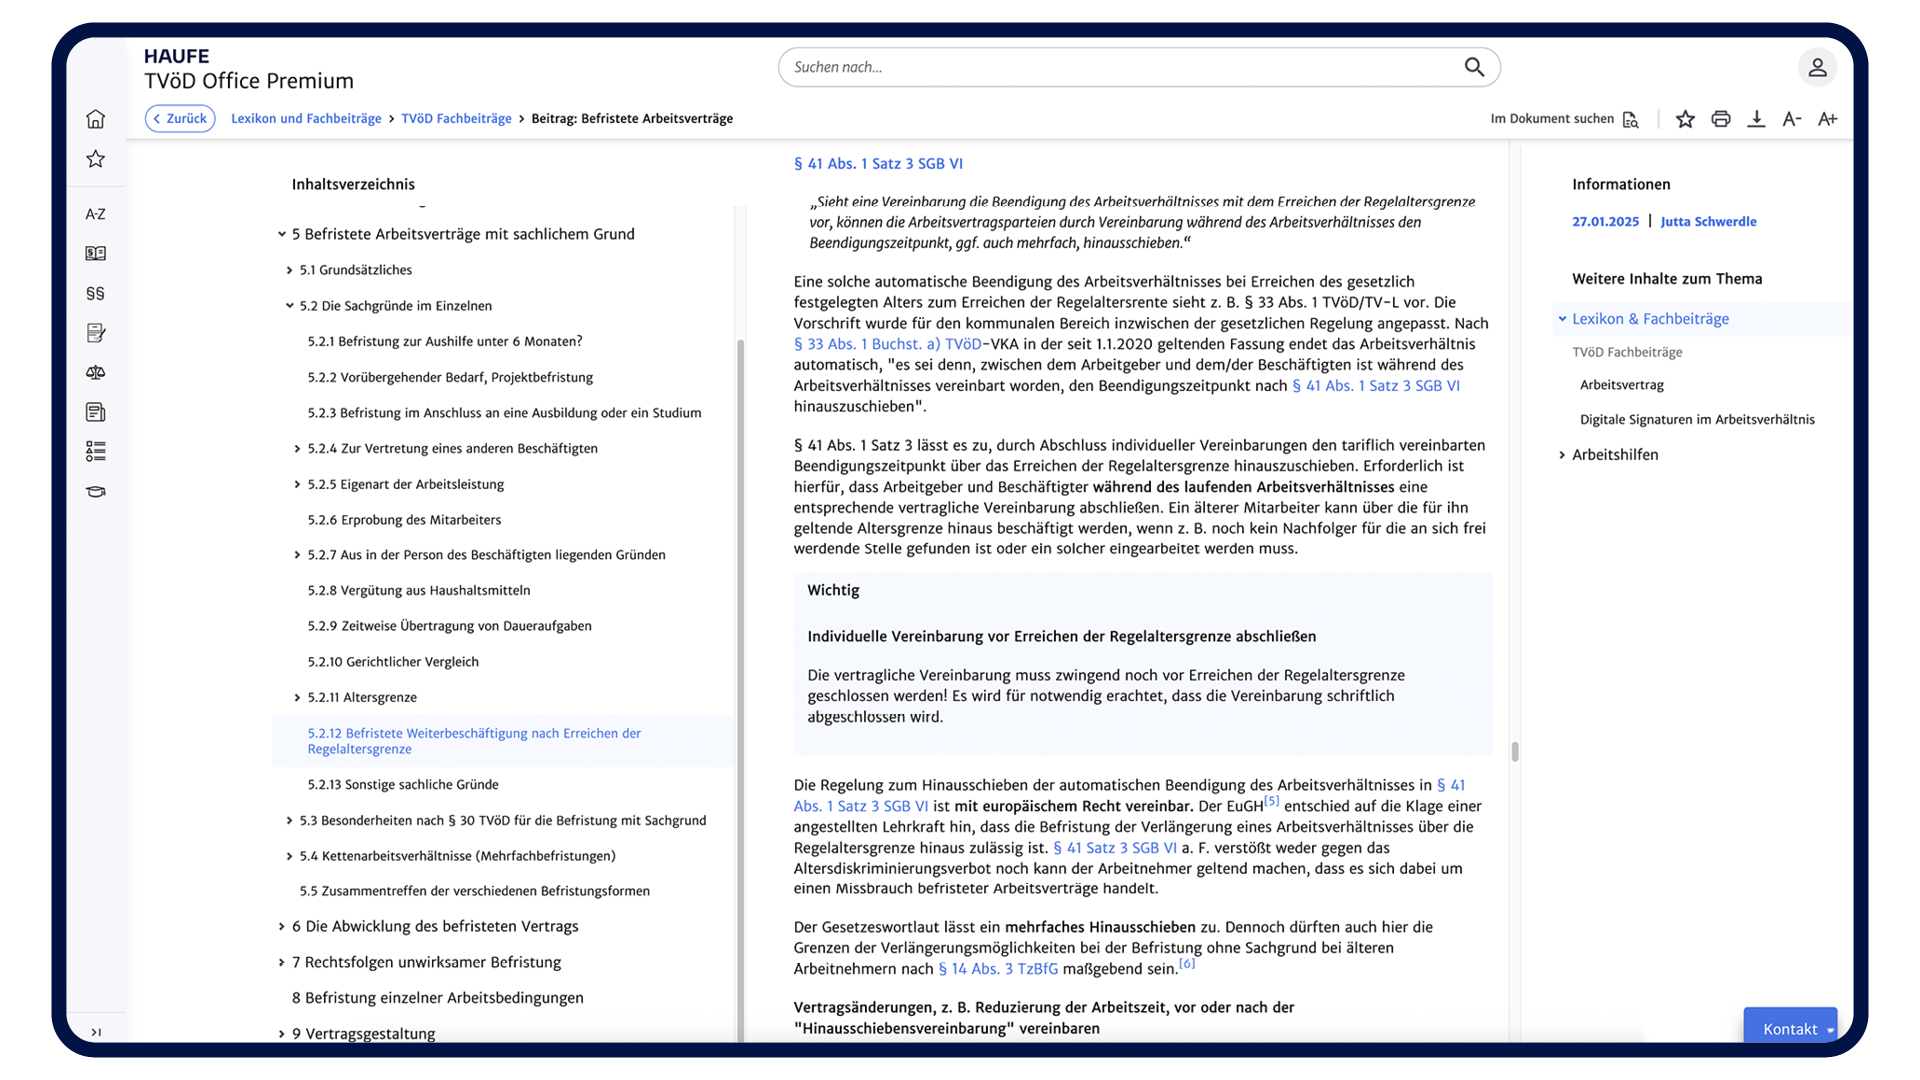The height and width of the screenshot is (1080, 1920).
Task: Select 5.2.6 Erprobung des Mitarbeiters entry
Action: tap(404, 520)
